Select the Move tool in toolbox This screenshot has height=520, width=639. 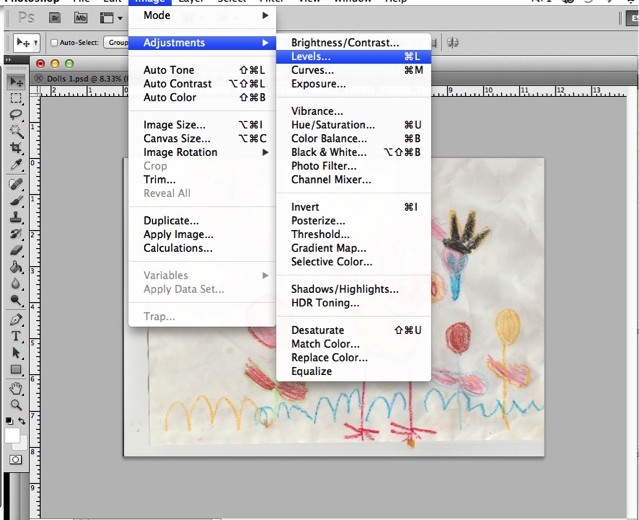pyautogui.click(x=16, y=82)
